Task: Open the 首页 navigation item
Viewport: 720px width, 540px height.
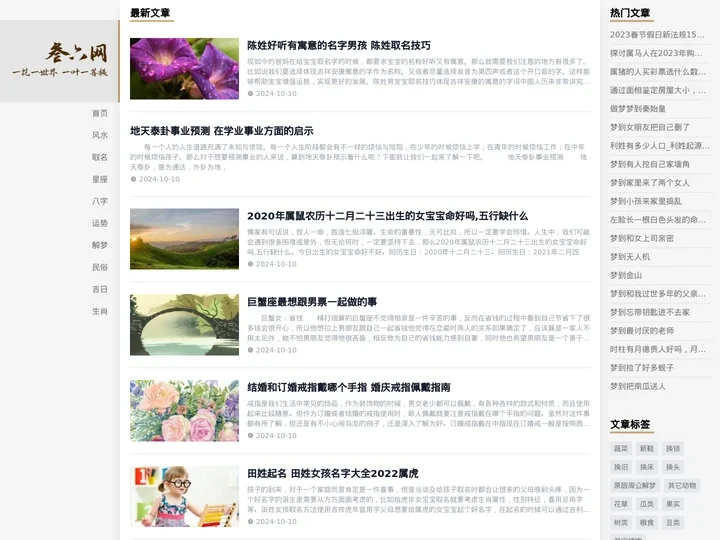Action: click(x=100, y=113)
